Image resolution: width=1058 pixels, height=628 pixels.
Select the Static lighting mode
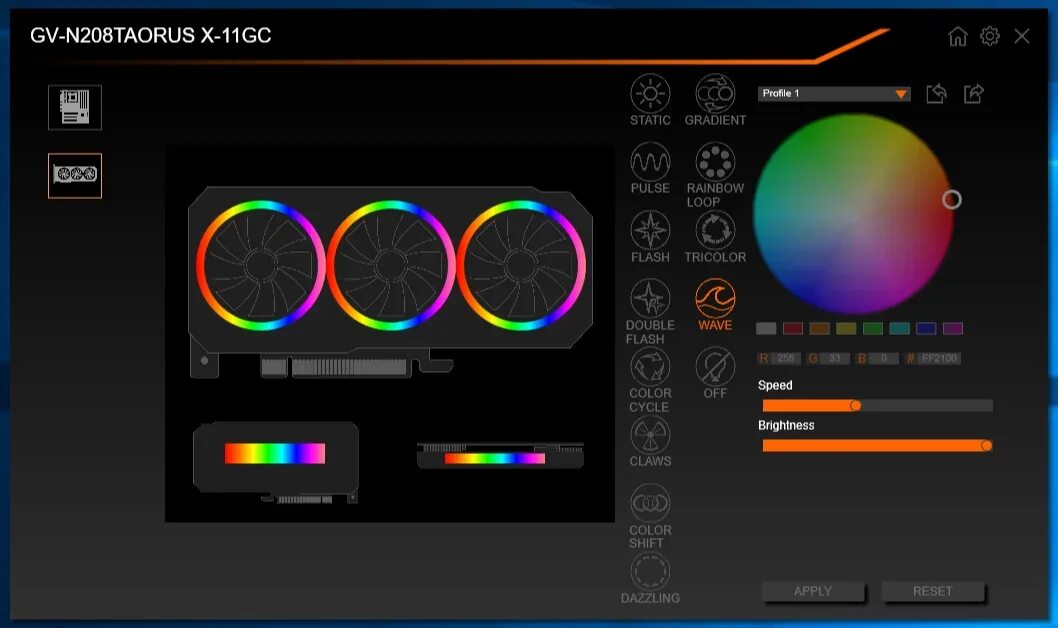pos(650,93)
